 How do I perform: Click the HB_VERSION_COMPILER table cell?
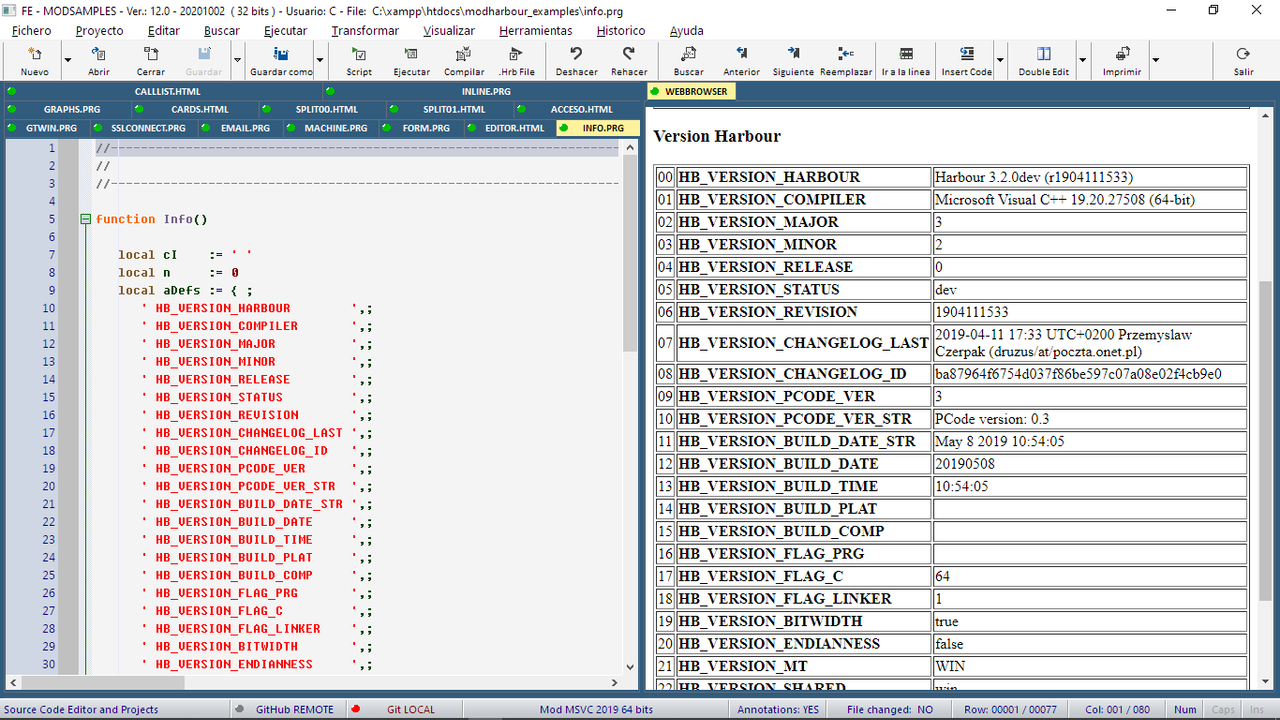pyautogui.click(x=804, y=199)
